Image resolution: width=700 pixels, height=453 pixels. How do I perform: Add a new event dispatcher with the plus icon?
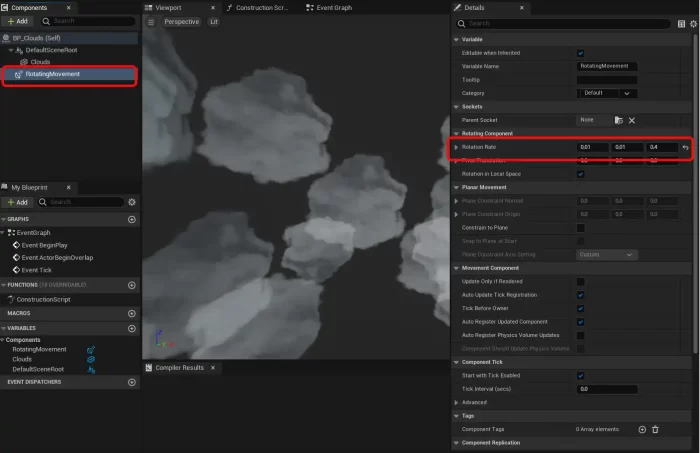(x=132, y=381)
